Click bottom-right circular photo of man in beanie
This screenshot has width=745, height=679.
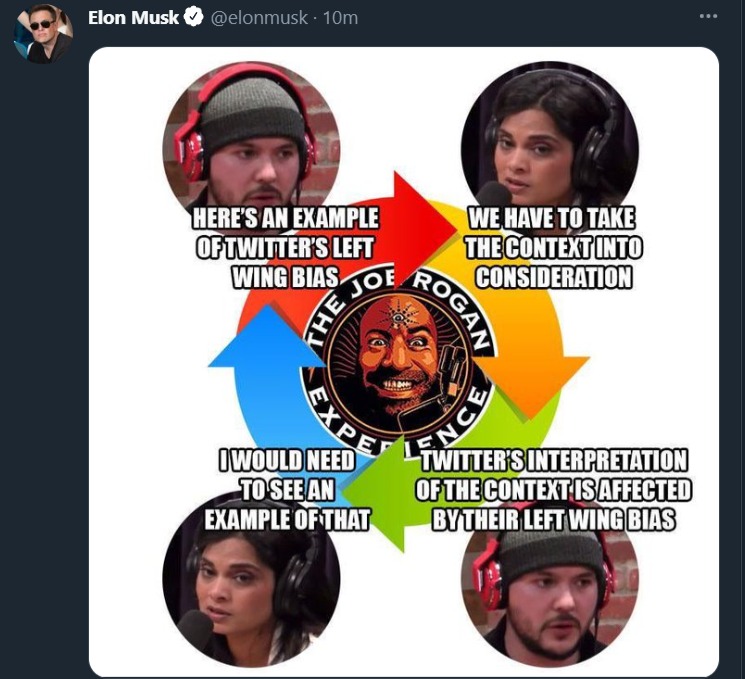click(550, 596)
